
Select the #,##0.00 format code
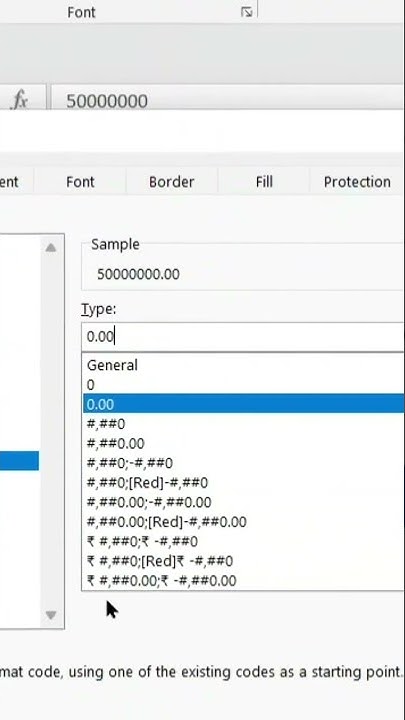tap(243, 443)
